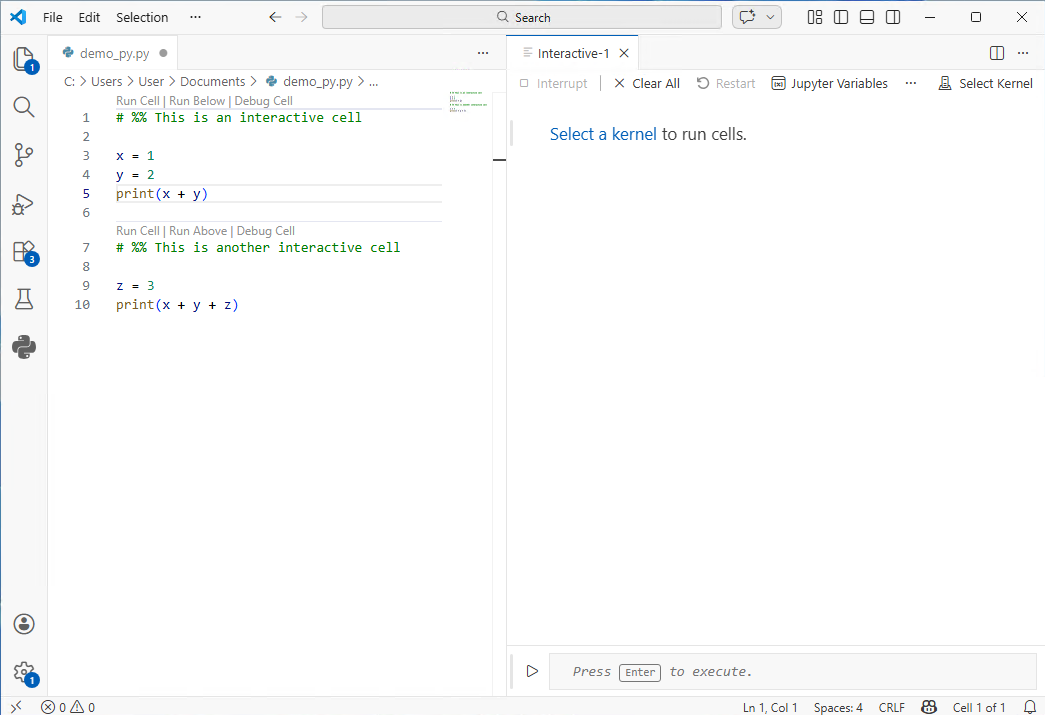Image resolution: width=1045 pixels, height=715 pixels.
Task: Open the Testing beaker view
Action: click(x=24, y=299)
